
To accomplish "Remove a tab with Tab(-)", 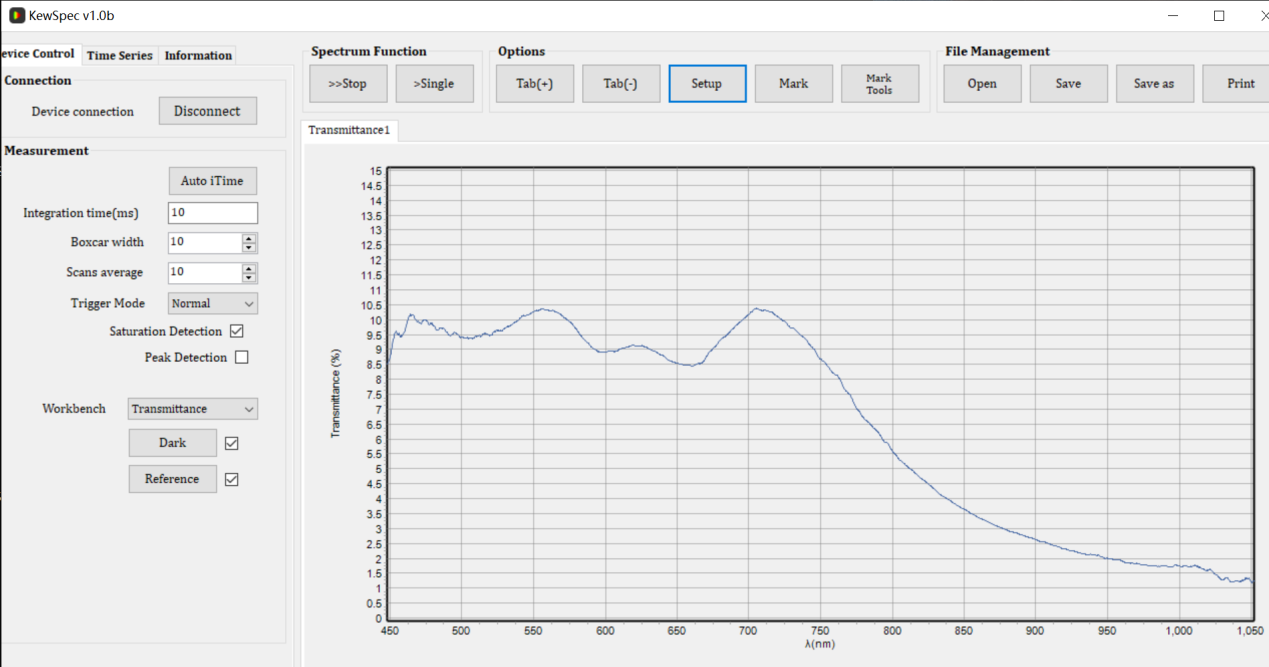I will pos(620,84).
